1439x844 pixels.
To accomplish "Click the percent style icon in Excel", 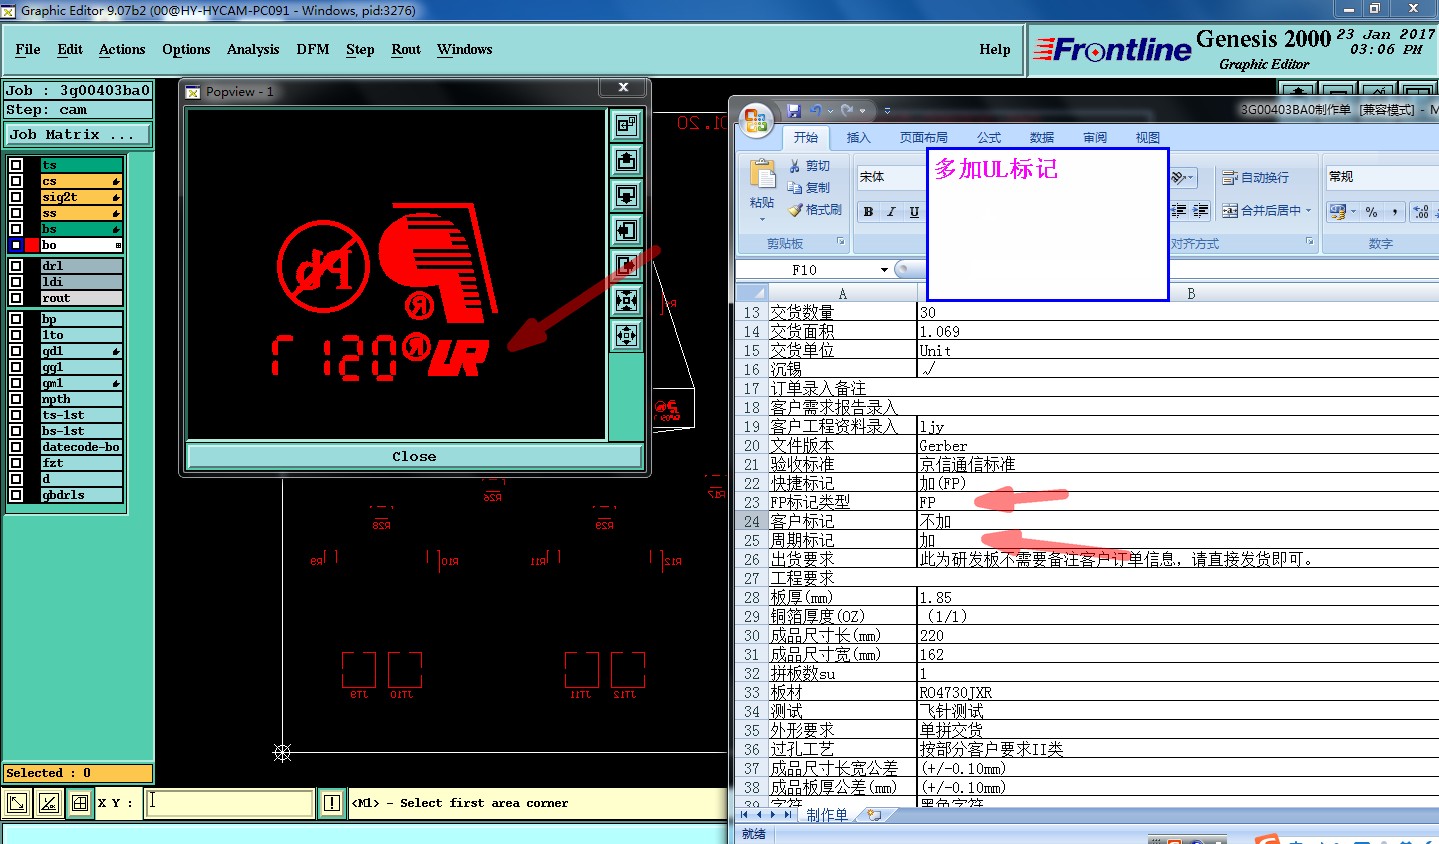I will coord(1372,212).
